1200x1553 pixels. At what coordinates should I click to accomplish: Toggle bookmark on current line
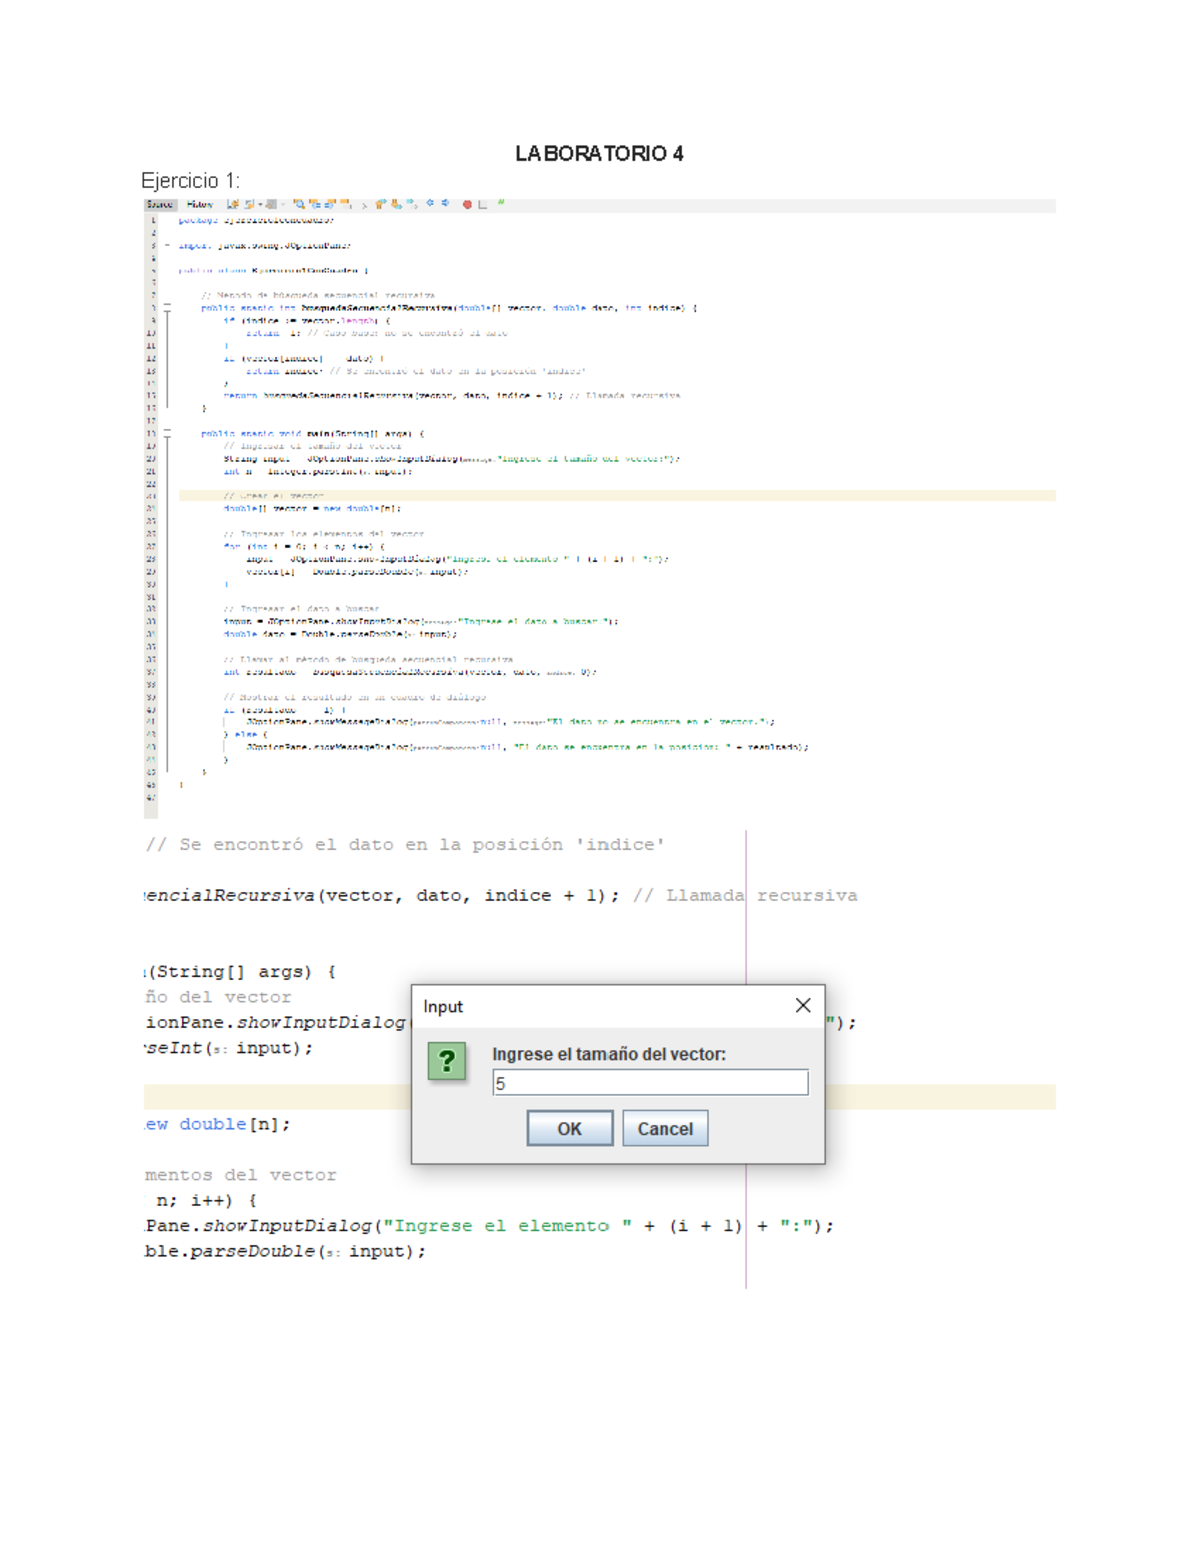(411, 205)
